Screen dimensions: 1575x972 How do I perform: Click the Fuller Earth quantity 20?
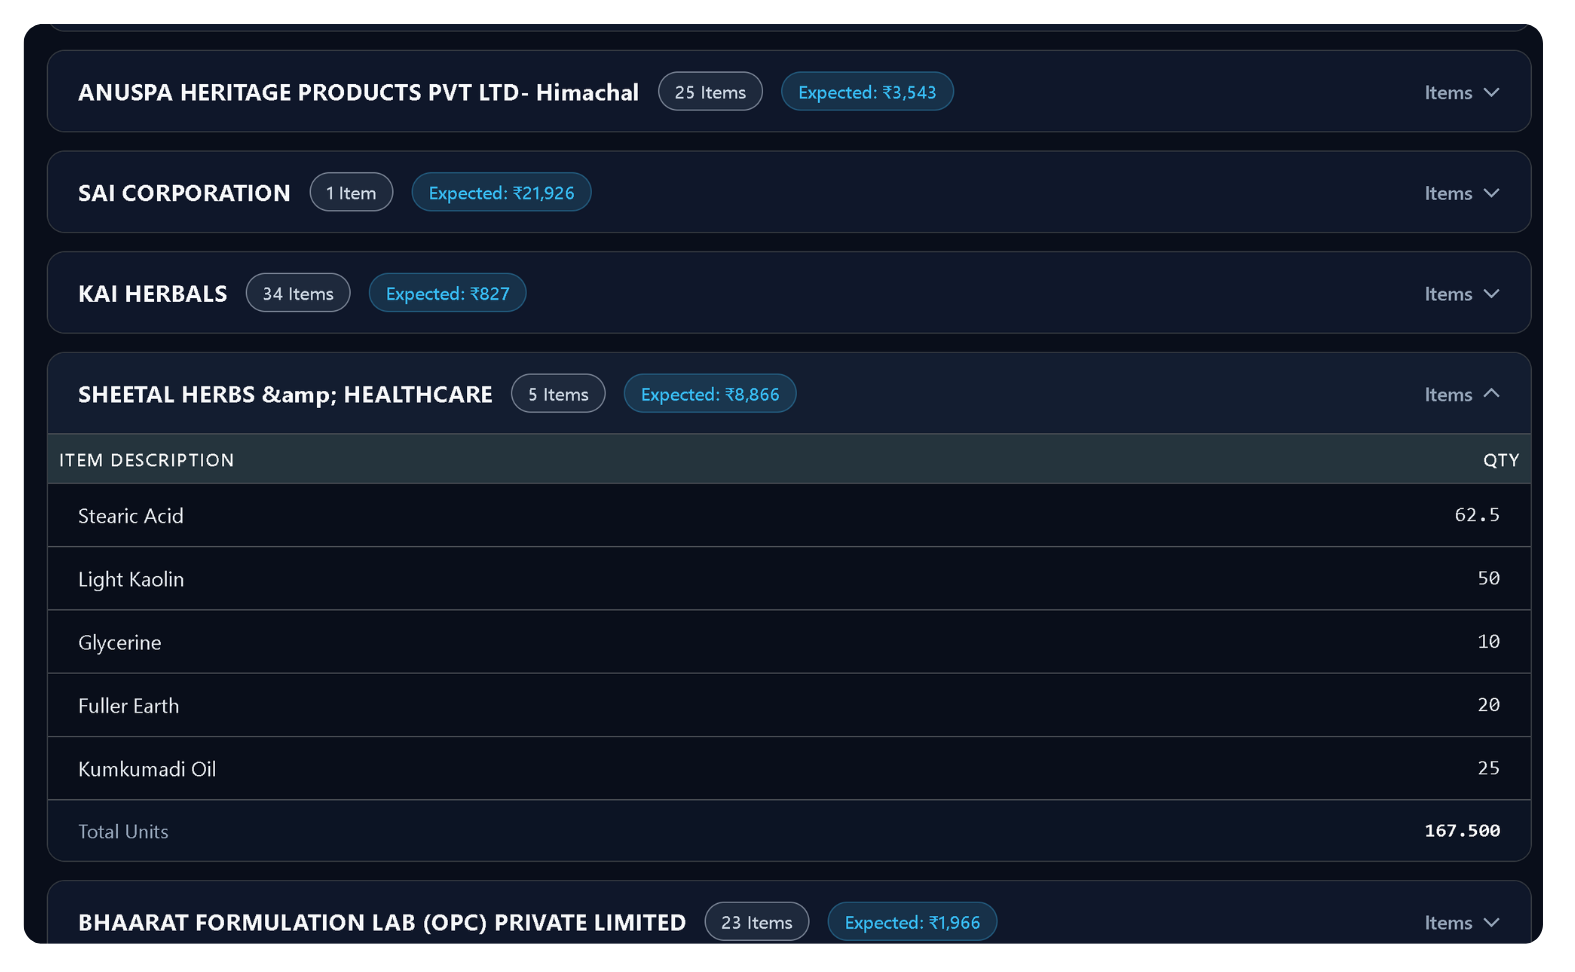[1489, 705]
